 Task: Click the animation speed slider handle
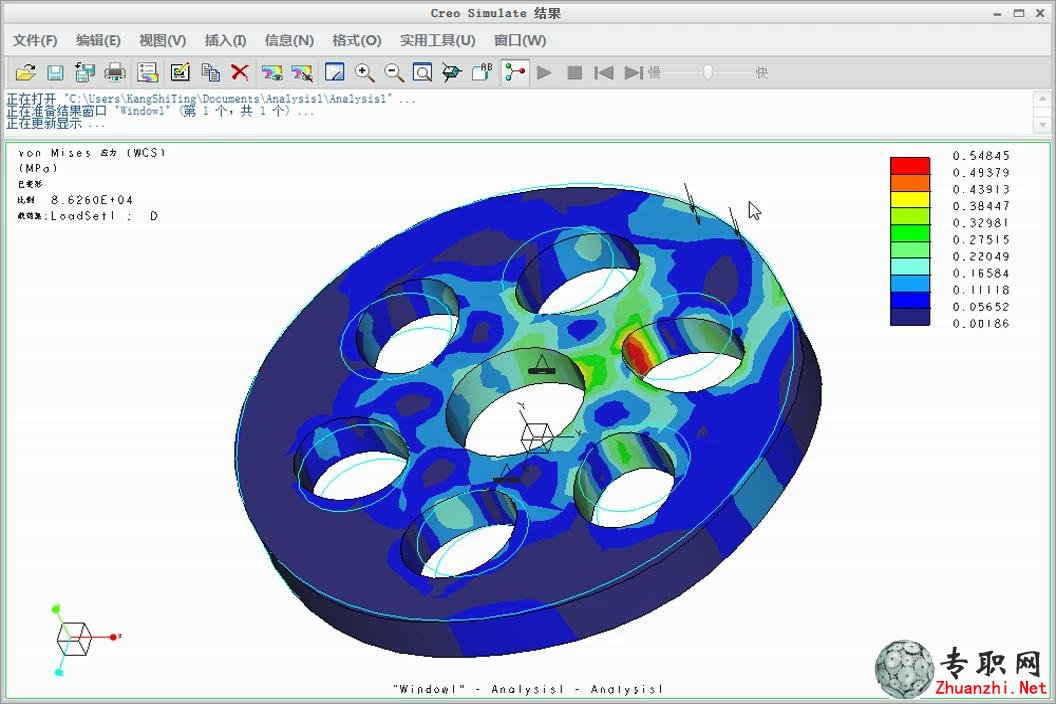pos(708,72)
